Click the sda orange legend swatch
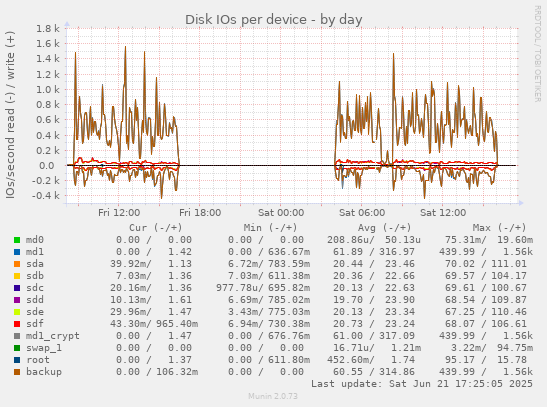This screenshot has height=407, width=547. click(17, 264)
